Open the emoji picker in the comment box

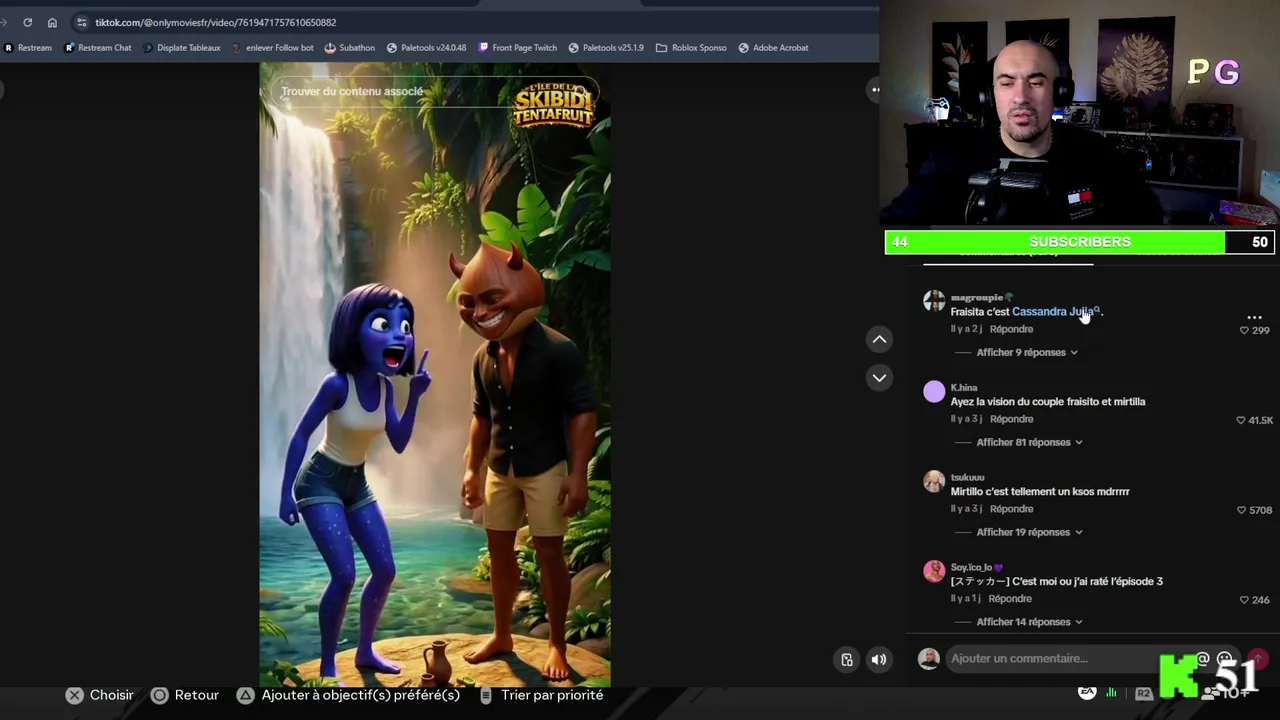click(x=1224, y=658)
